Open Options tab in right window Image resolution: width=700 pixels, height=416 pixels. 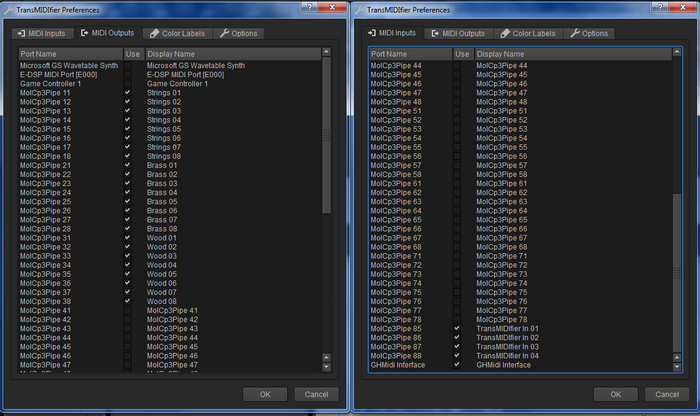pos(589,33)
